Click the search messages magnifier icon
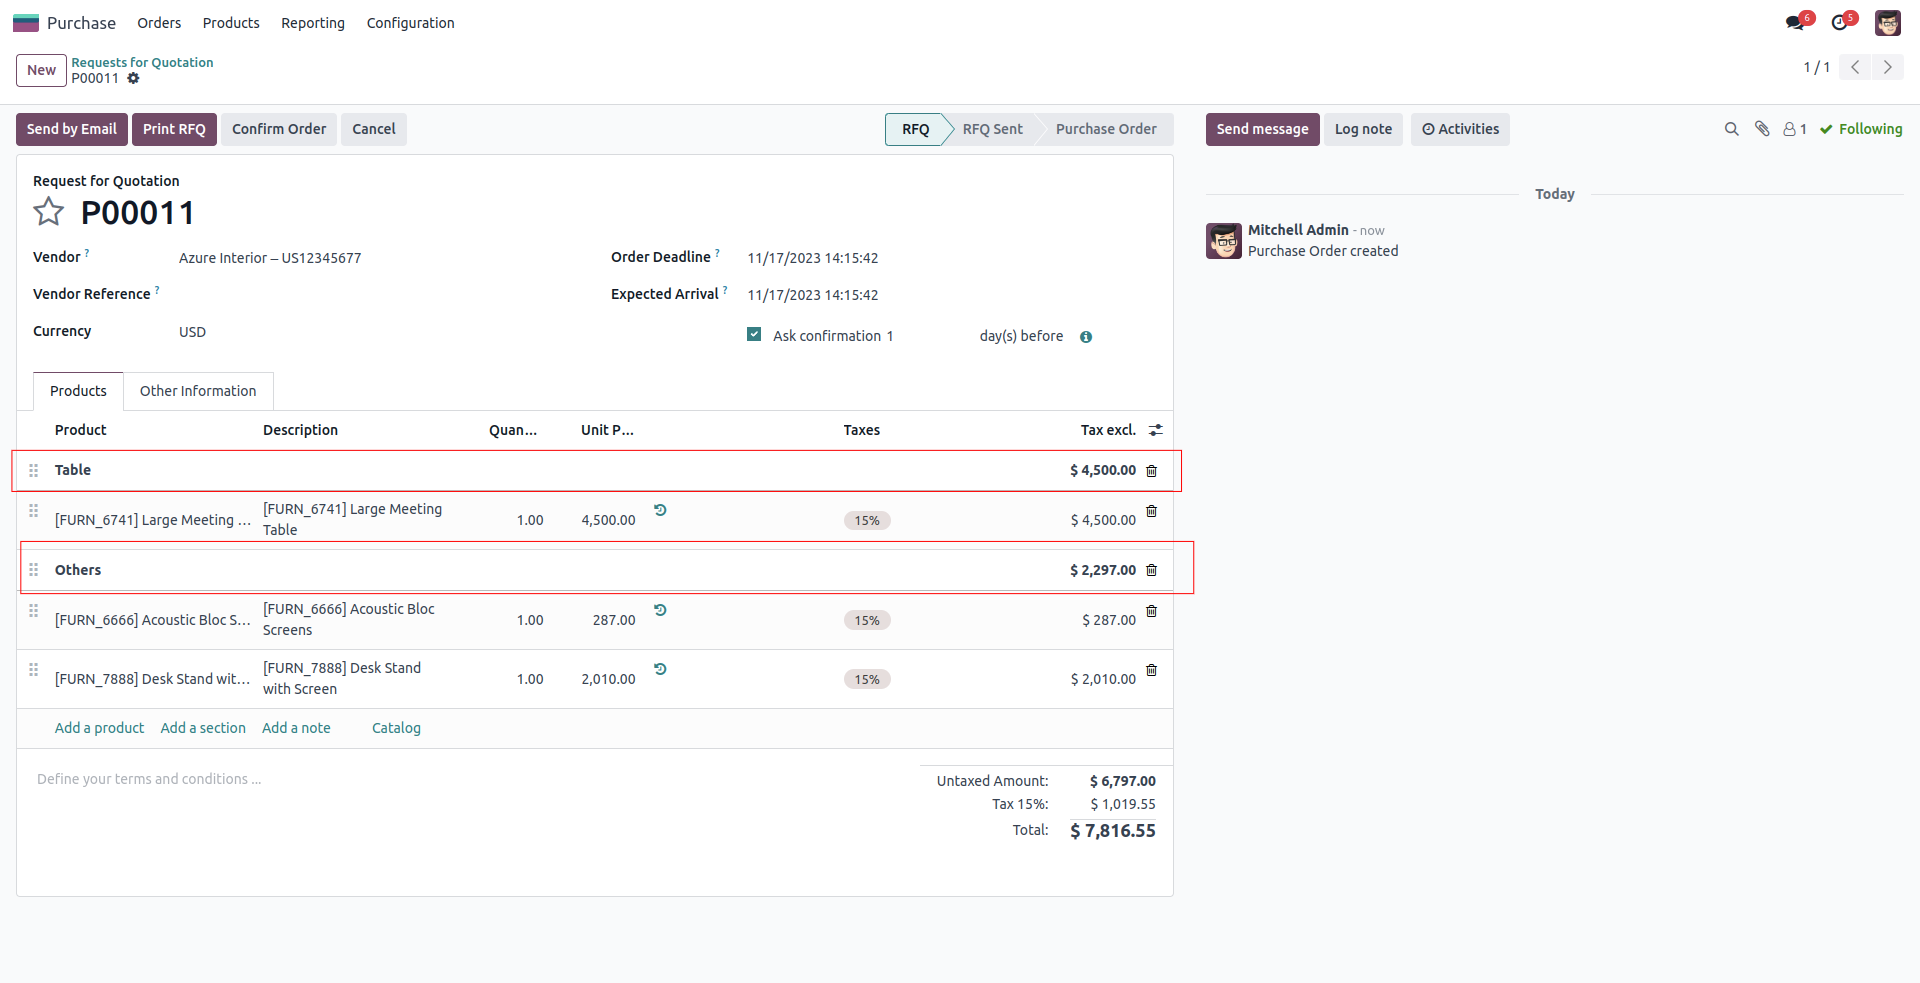 click(x=1731, y=129)
